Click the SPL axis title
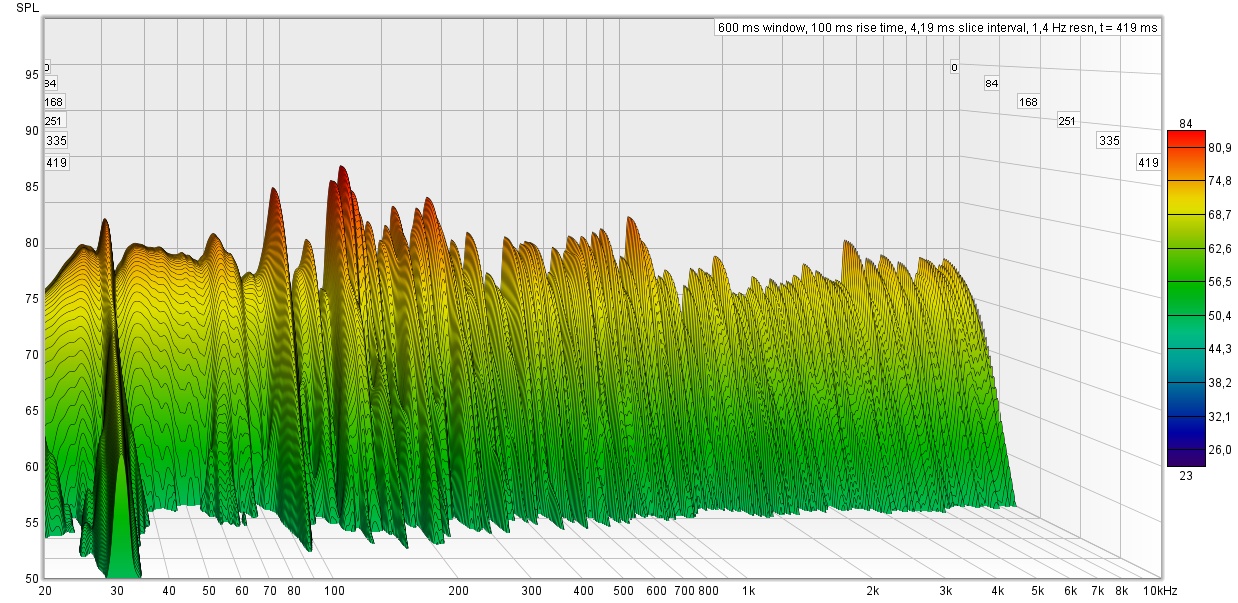 click(28, 7)
